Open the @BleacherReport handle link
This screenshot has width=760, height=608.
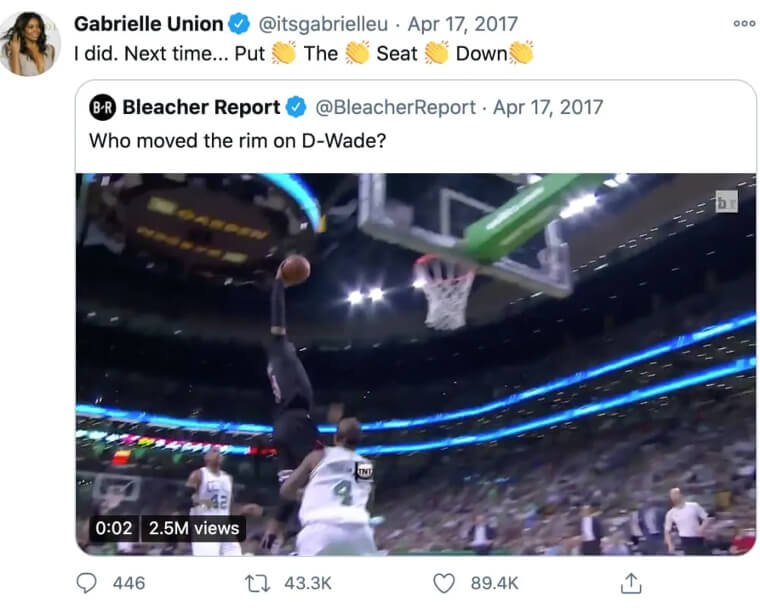pyautogui.click(x=395, y=107)
